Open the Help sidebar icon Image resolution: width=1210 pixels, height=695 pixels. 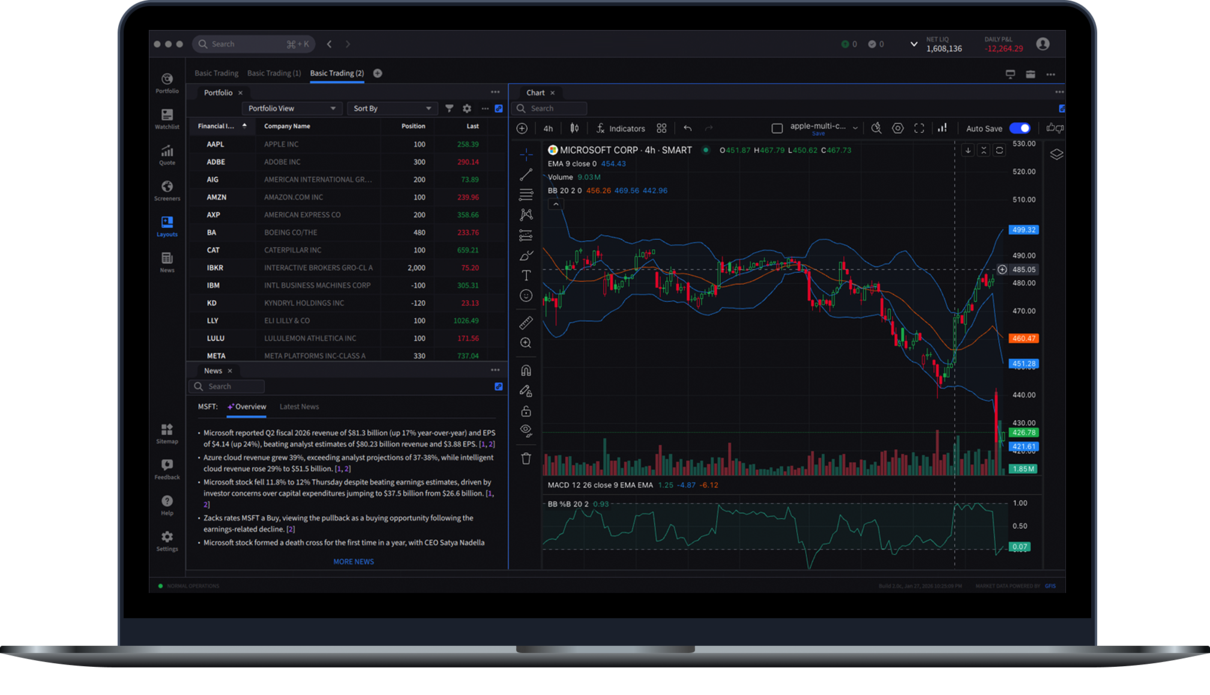pyautogui.click(x=167, y=505)
